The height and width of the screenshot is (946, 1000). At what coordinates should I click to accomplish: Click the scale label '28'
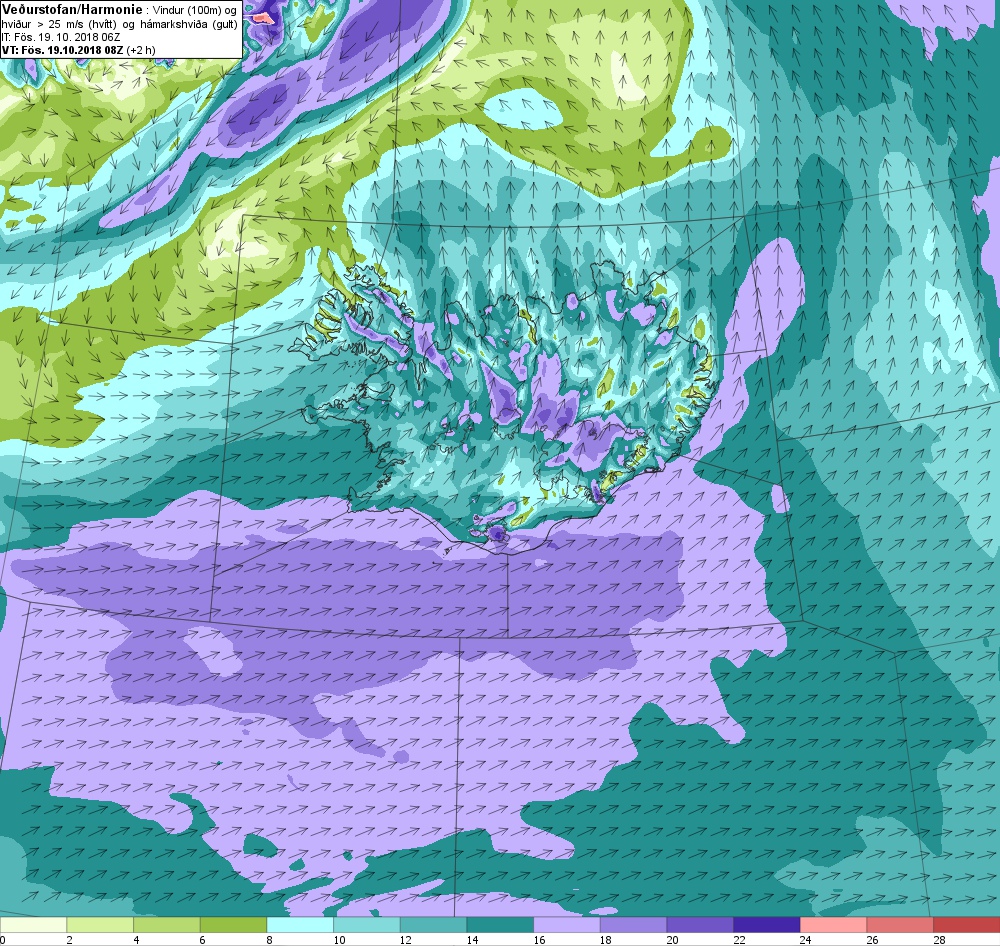[939, 940]
